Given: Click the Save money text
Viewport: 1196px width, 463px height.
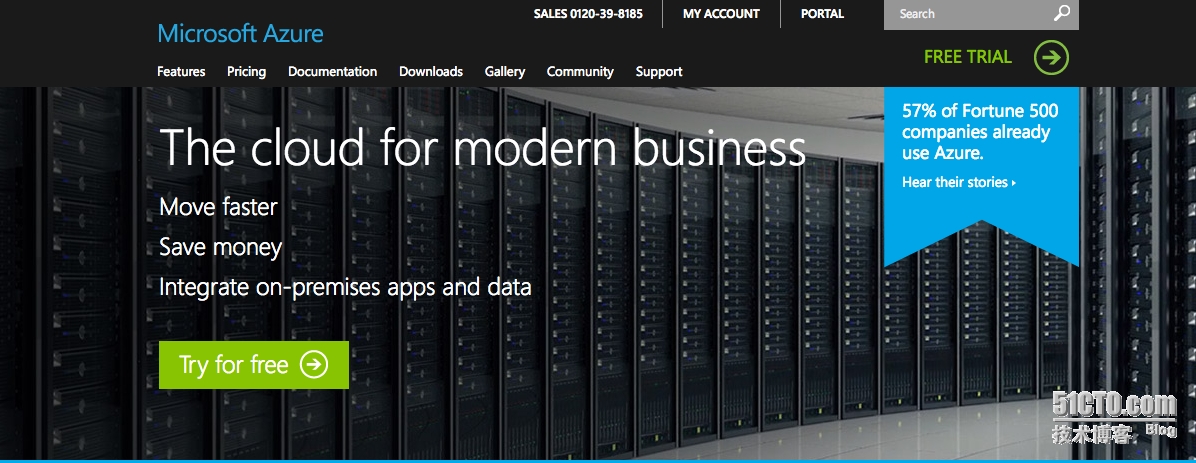Looking at the screenshot, I should tap(220, 247).
